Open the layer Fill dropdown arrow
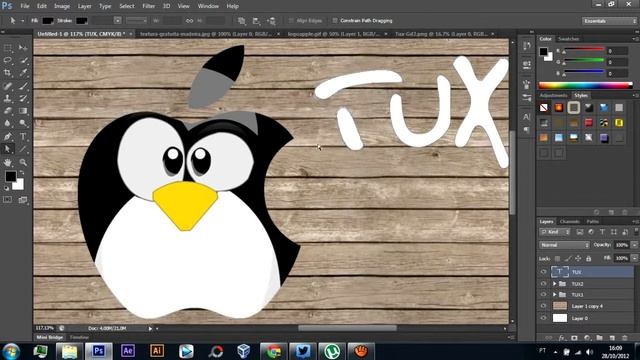Viewport: 640px width, 360px height. tap(634, 258)
